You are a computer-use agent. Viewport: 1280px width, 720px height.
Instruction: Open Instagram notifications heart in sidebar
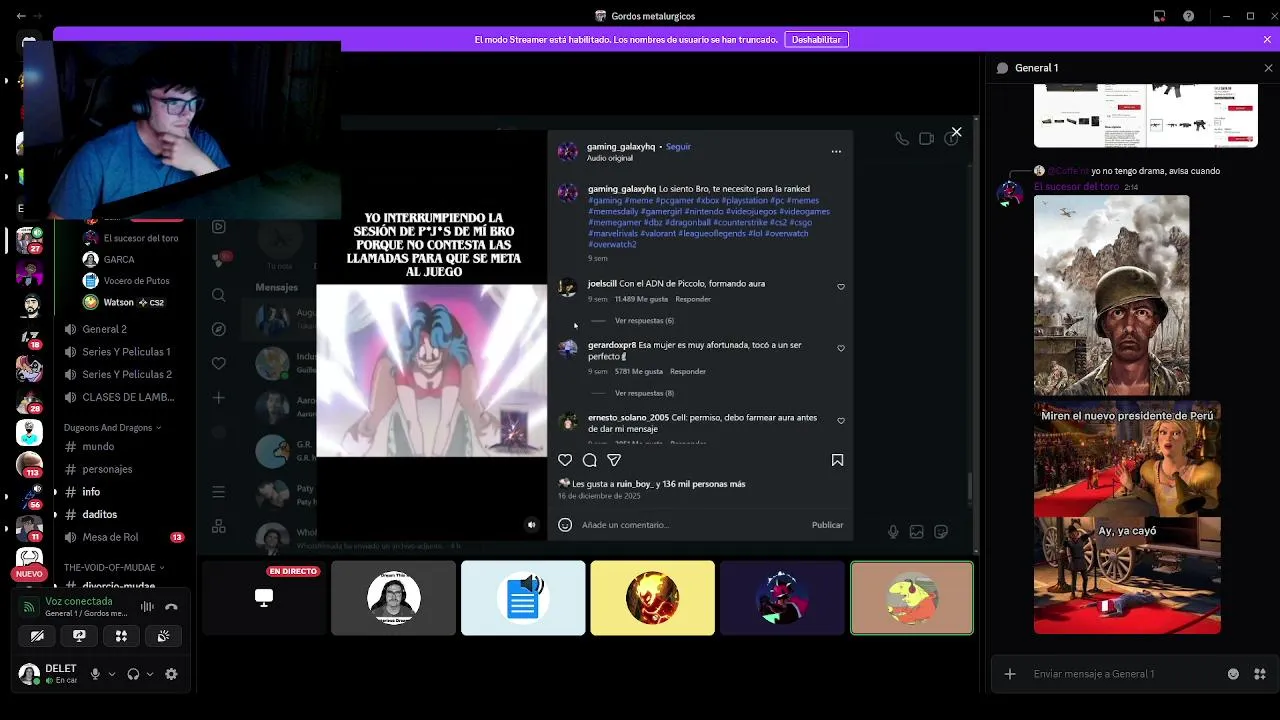tap(219, 363)
